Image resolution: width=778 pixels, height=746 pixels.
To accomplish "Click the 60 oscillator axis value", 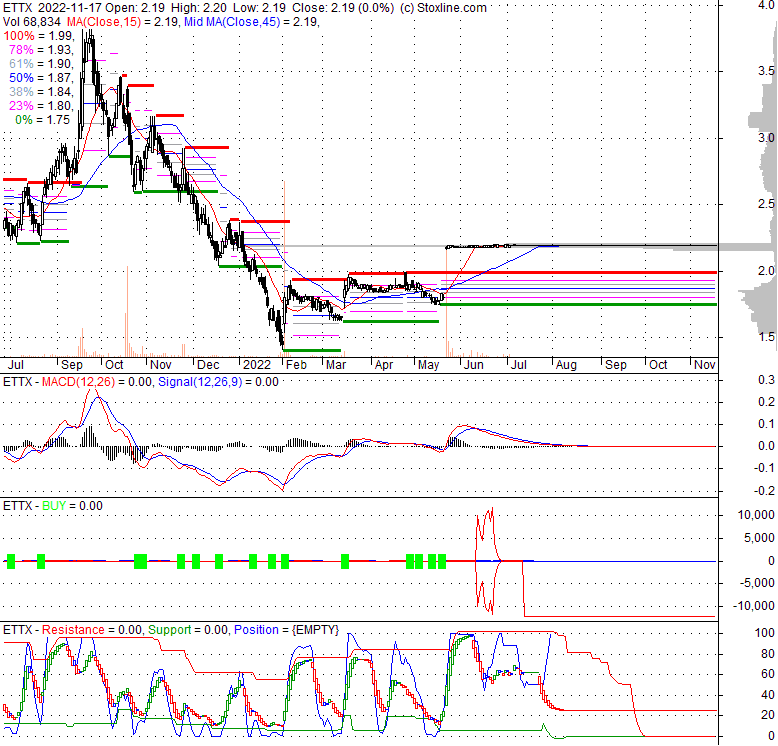I will click(x=767, y=674).
